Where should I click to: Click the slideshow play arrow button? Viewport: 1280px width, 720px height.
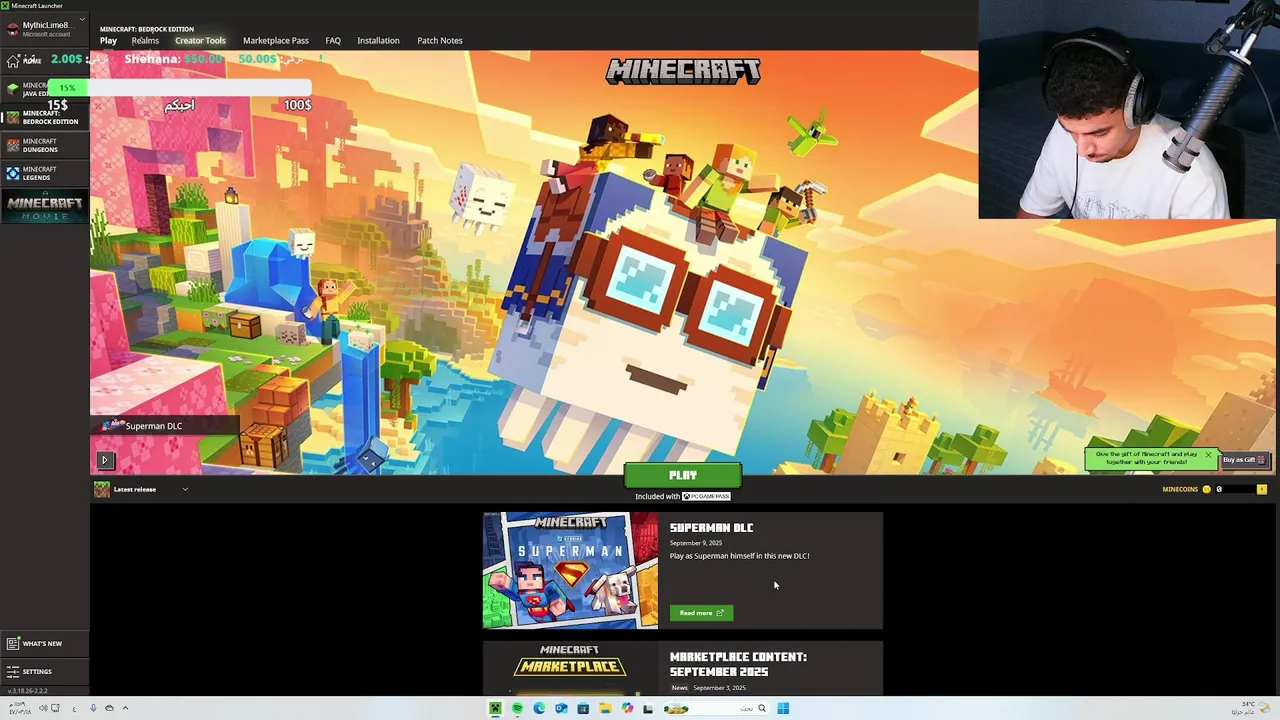104,460
